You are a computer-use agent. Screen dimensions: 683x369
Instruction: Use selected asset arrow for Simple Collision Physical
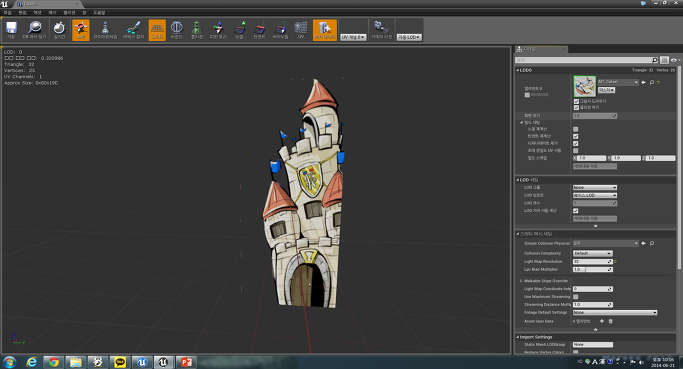click(643, 244)
